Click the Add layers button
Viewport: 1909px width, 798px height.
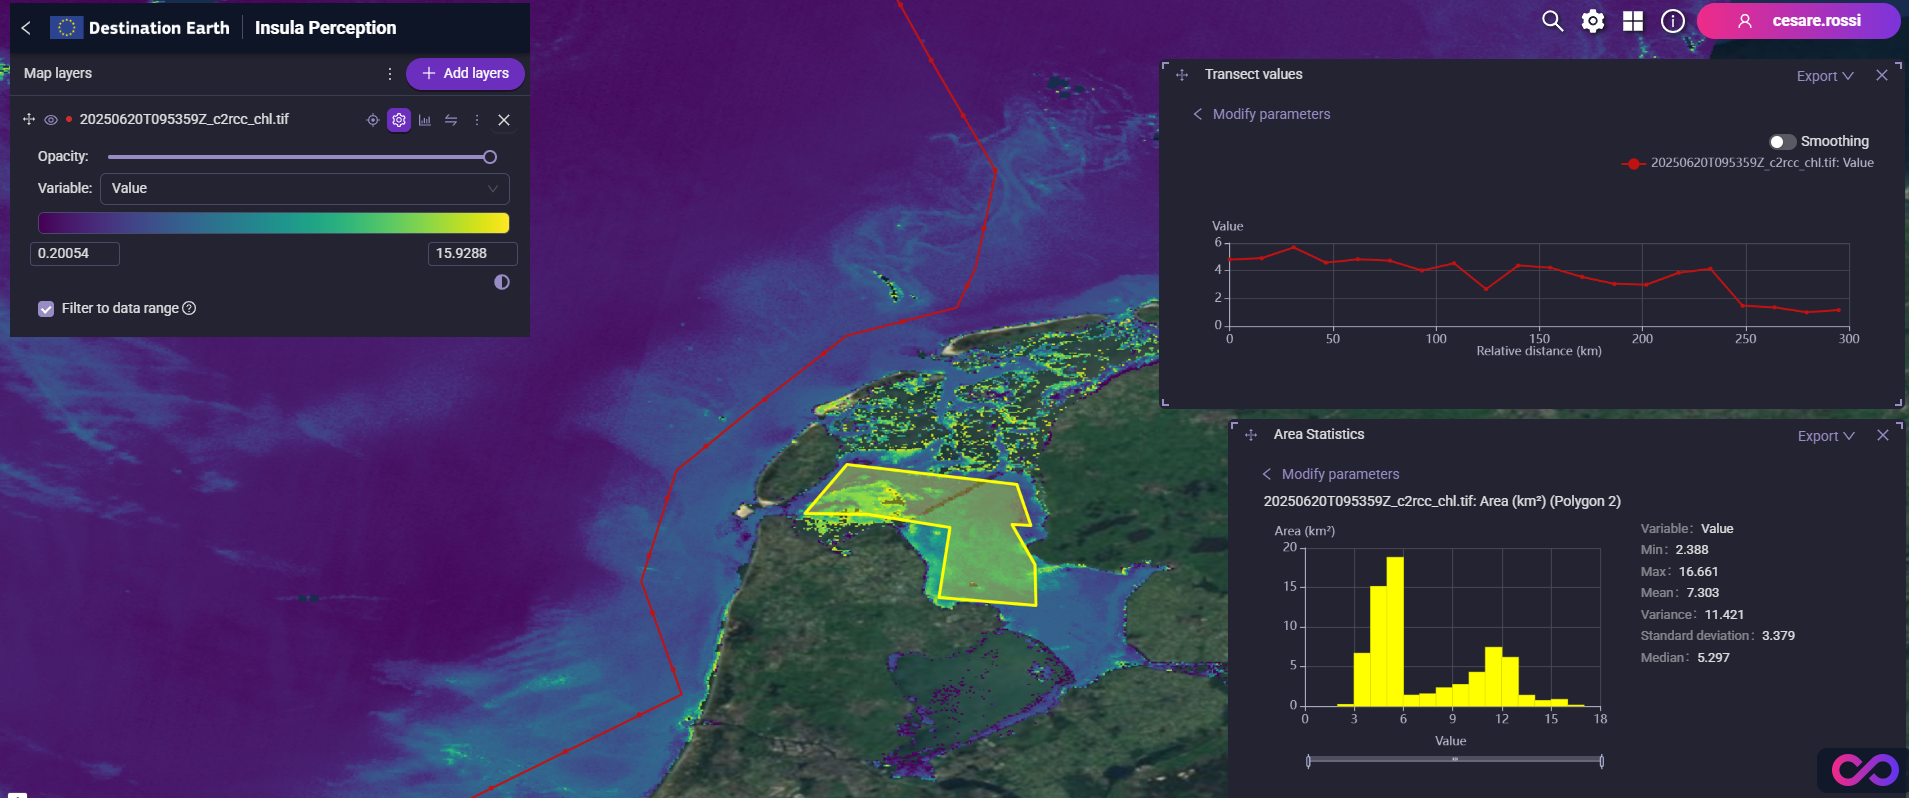[x=465, y=73]
